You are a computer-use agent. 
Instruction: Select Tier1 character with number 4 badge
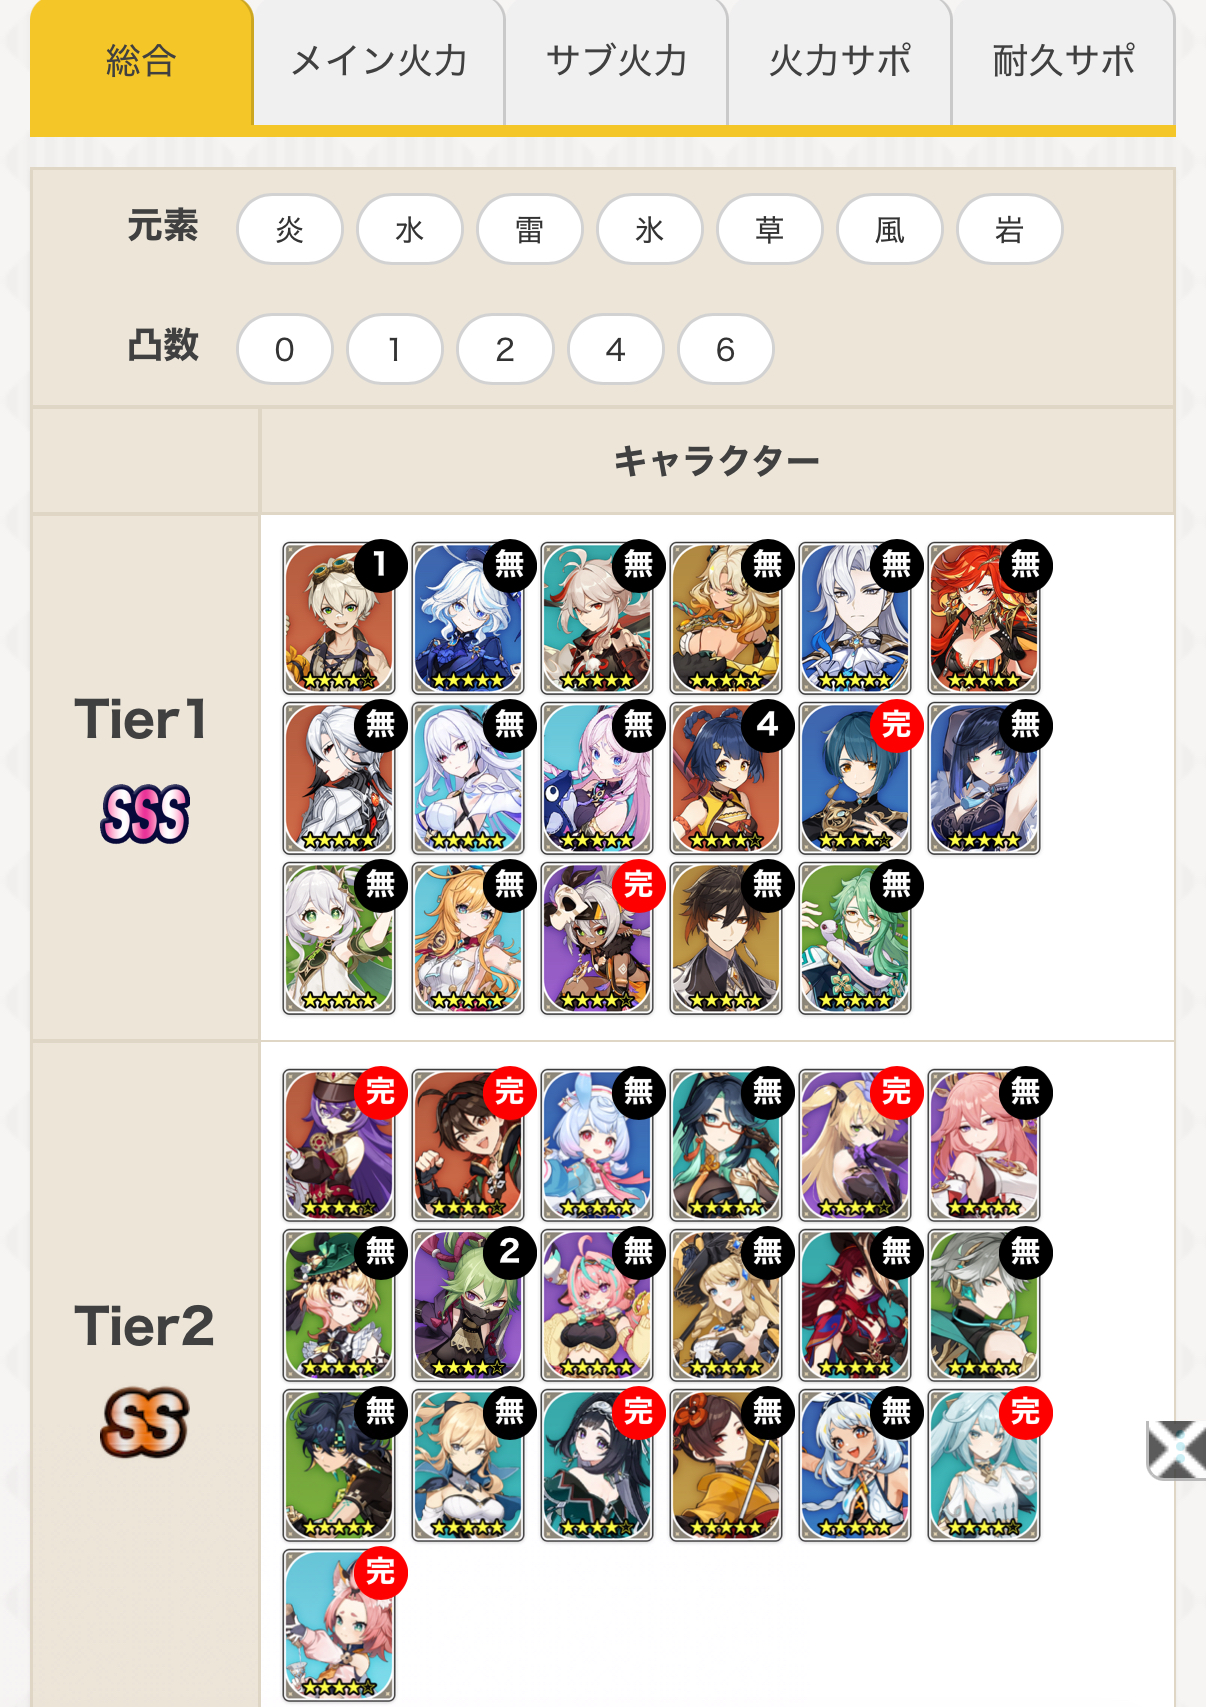(726, 778)
